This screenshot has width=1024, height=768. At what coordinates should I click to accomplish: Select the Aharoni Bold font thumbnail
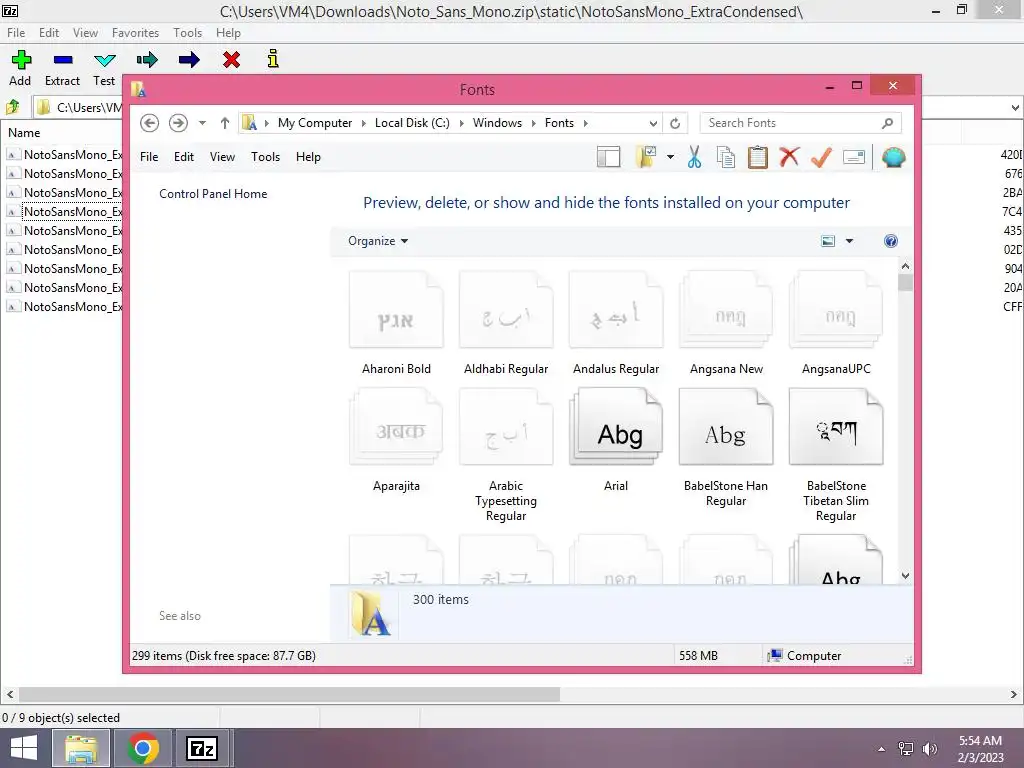click(396, 310)
